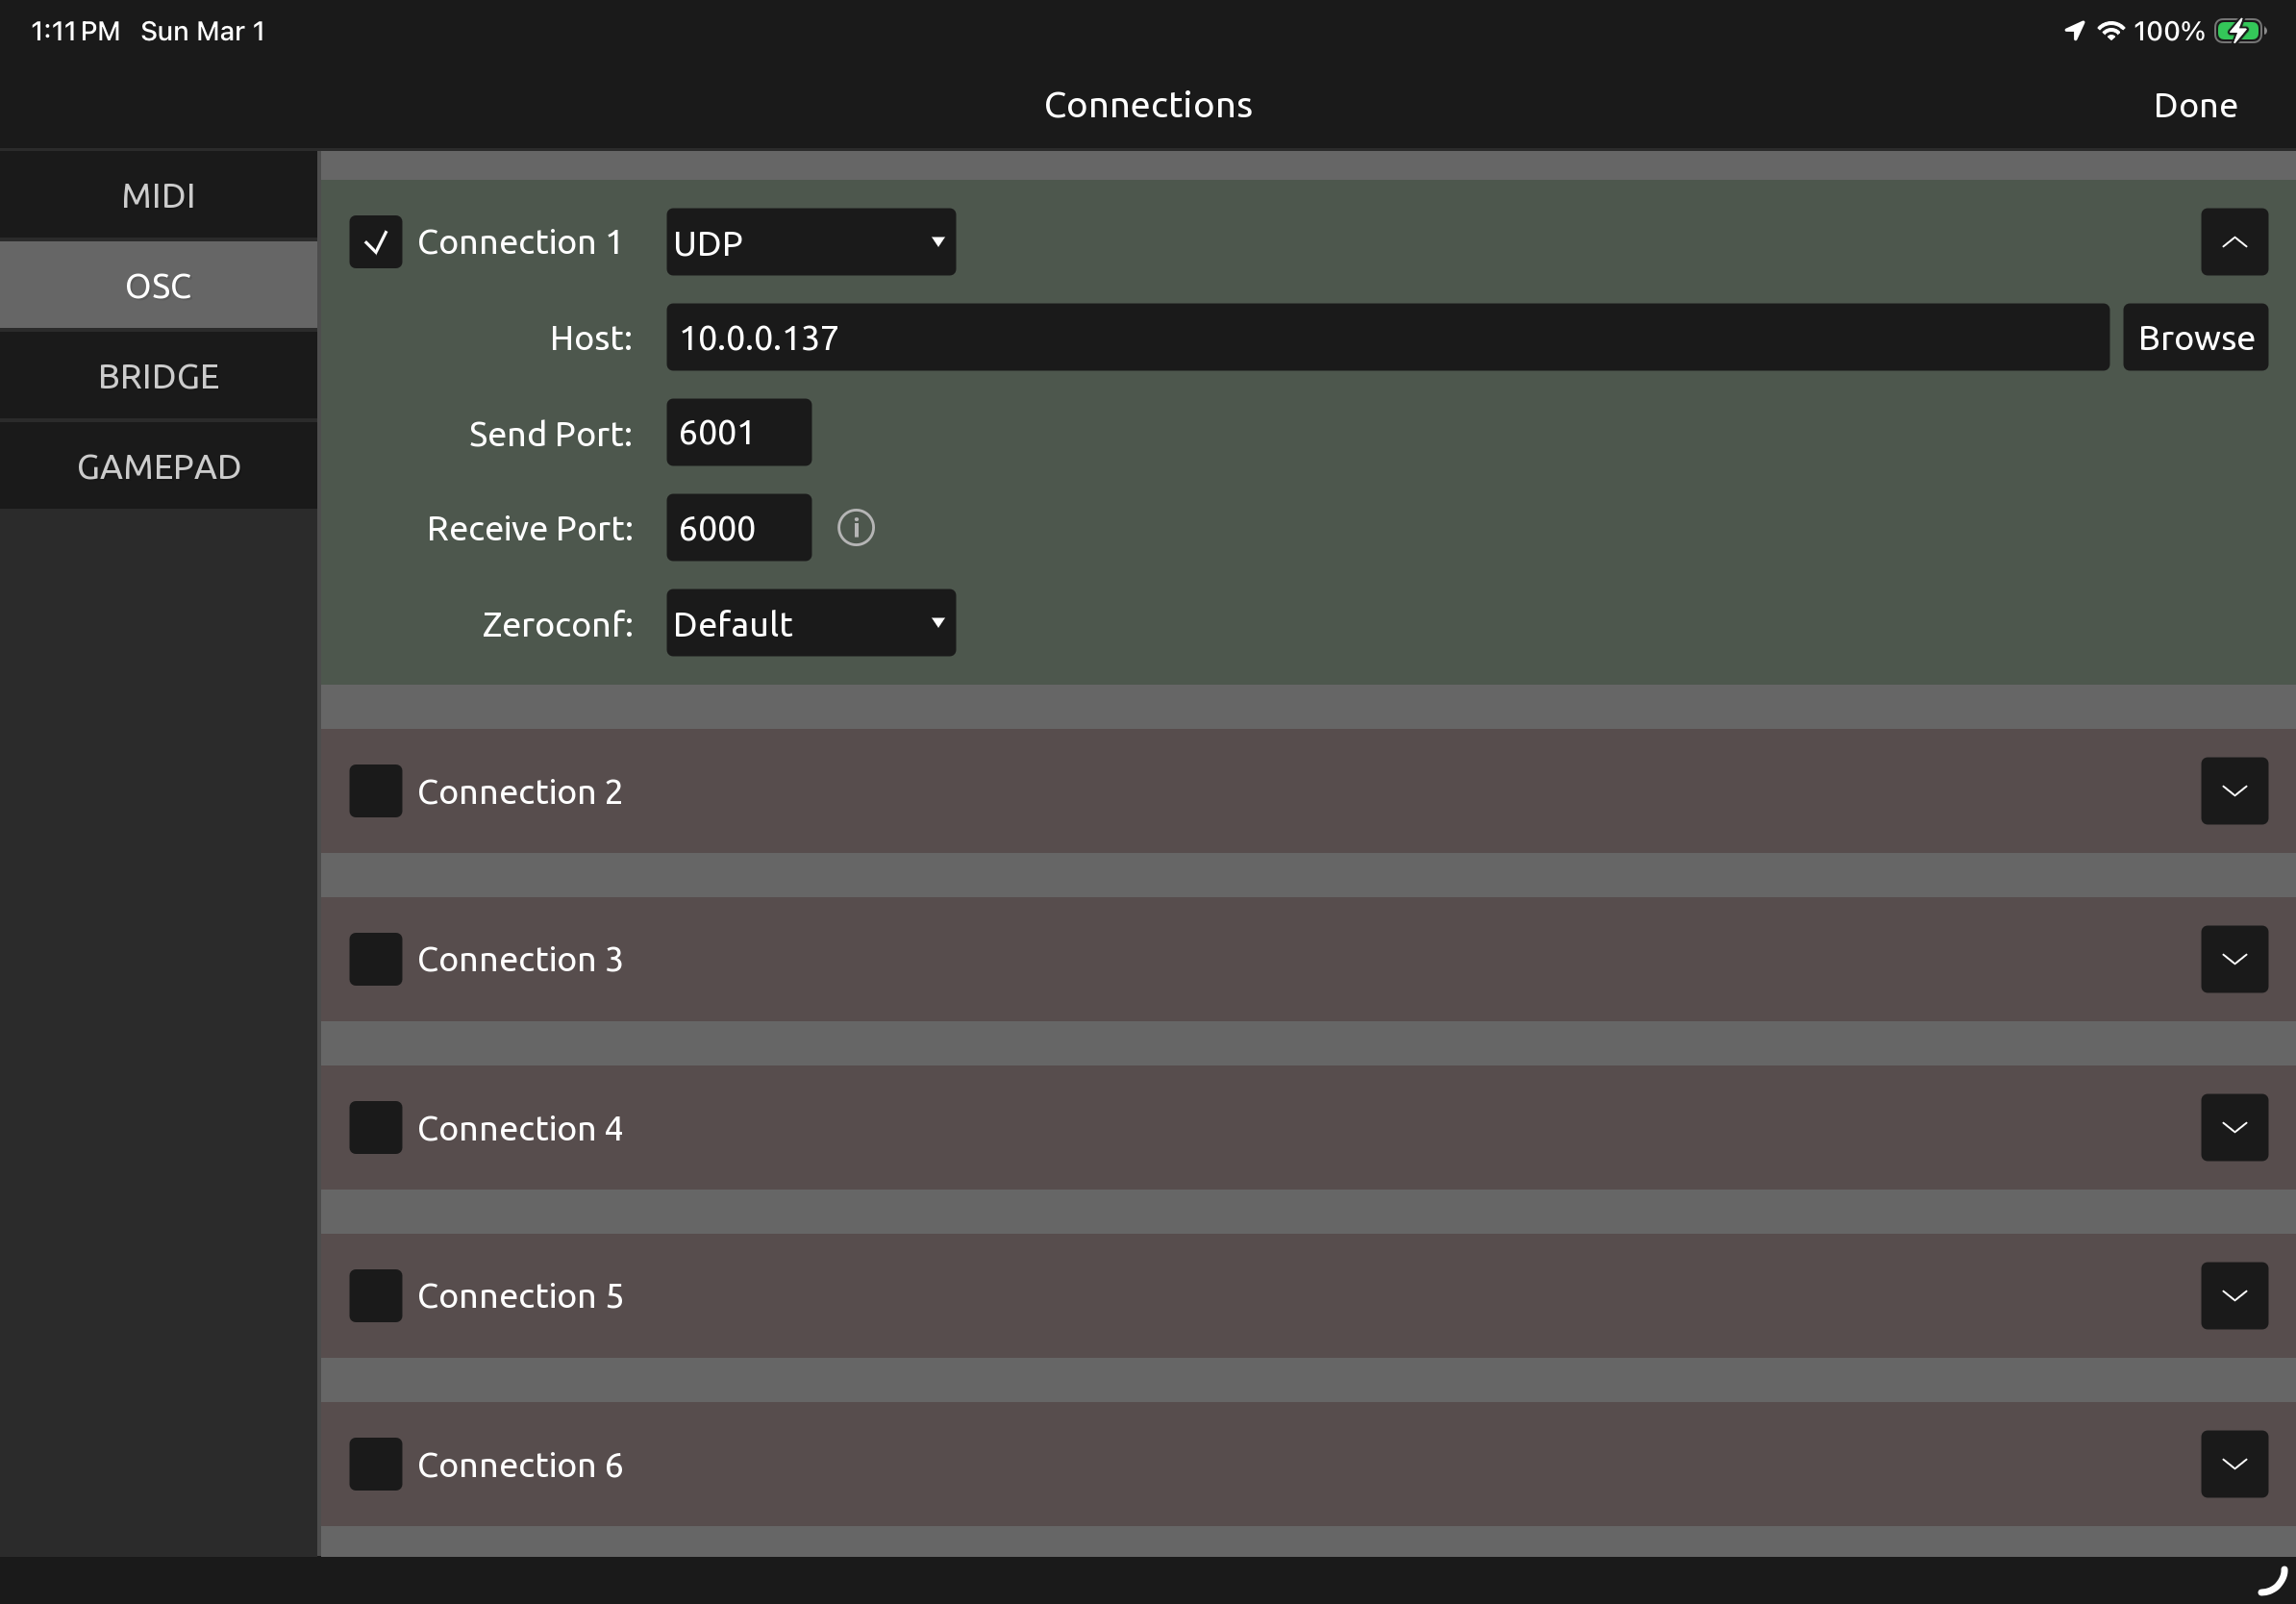Screen dimensions: 2296x1604
Task: Open the UDP protocol dropdown
Action: pyautogui.click(x=810, y=242)
